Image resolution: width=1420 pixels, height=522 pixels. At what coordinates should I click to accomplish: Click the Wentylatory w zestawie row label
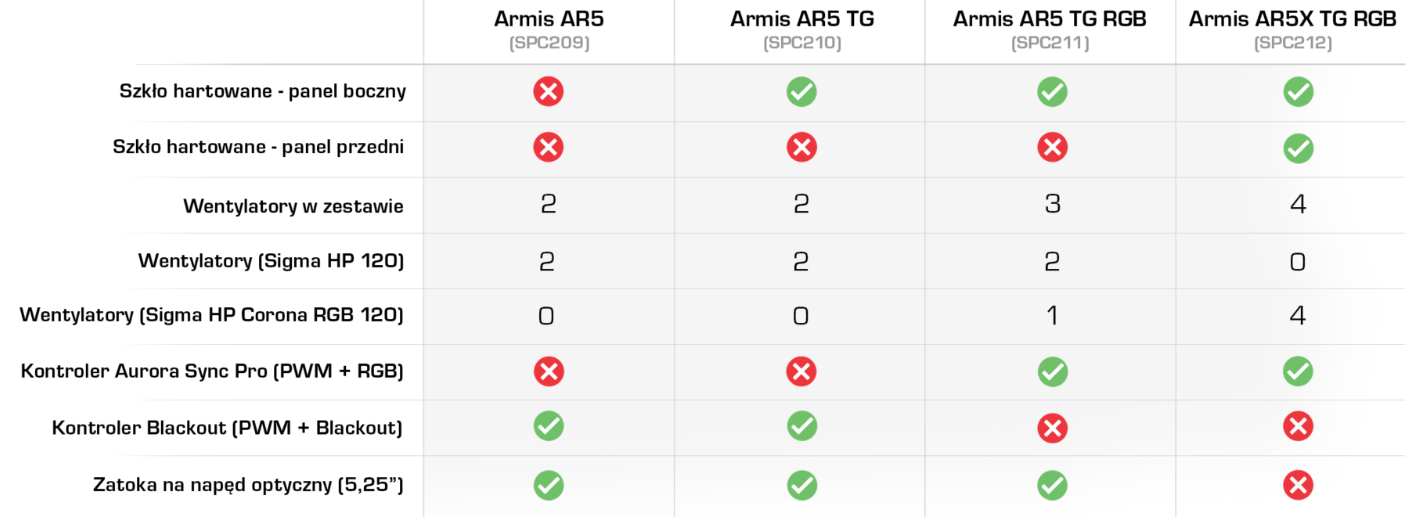[293, 206]
